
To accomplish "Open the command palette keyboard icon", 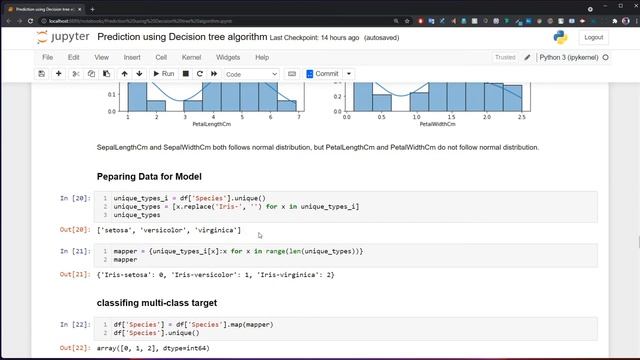I will click(x=292, y=74).
